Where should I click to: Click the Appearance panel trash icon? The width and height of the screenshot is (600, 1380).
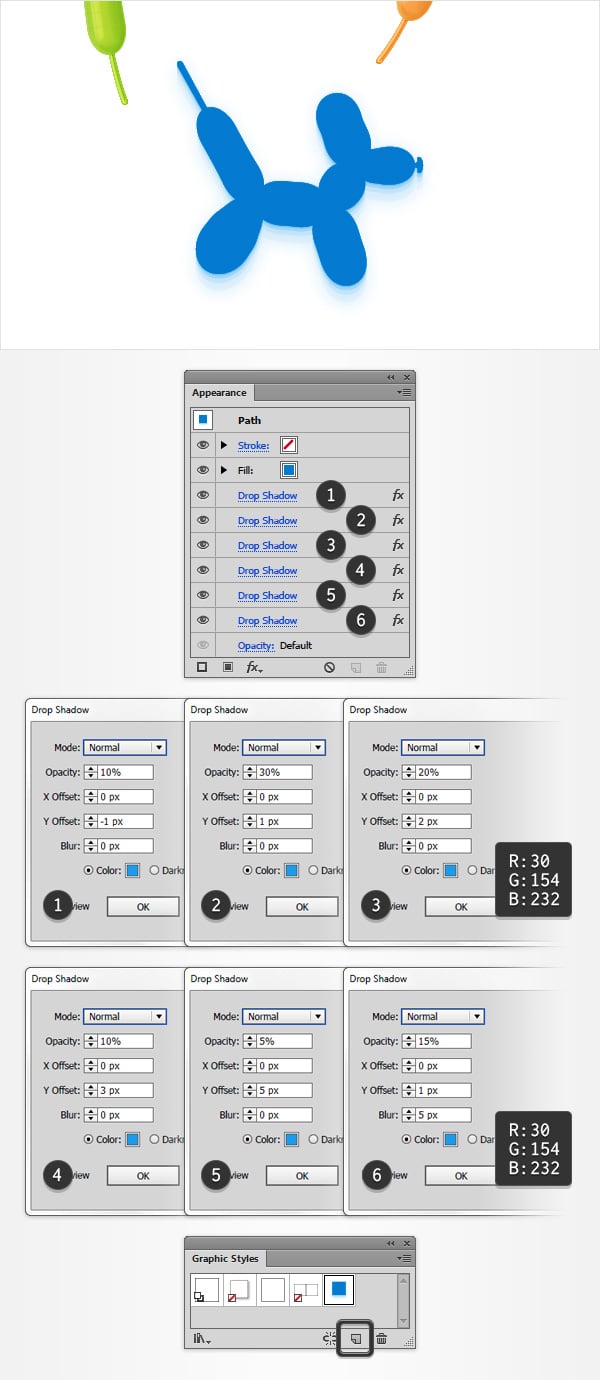381,667
